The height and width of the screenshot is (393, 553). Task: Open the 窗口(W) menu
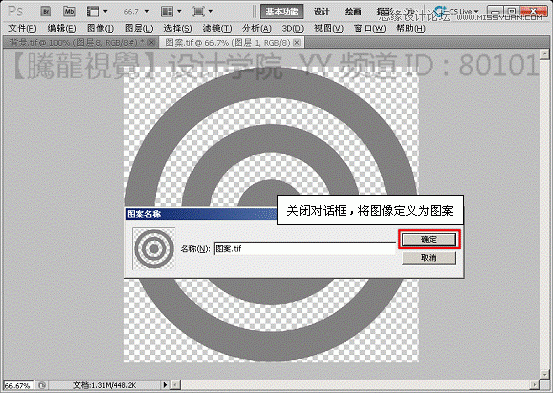pyautogui.click(x=370, y=28)
